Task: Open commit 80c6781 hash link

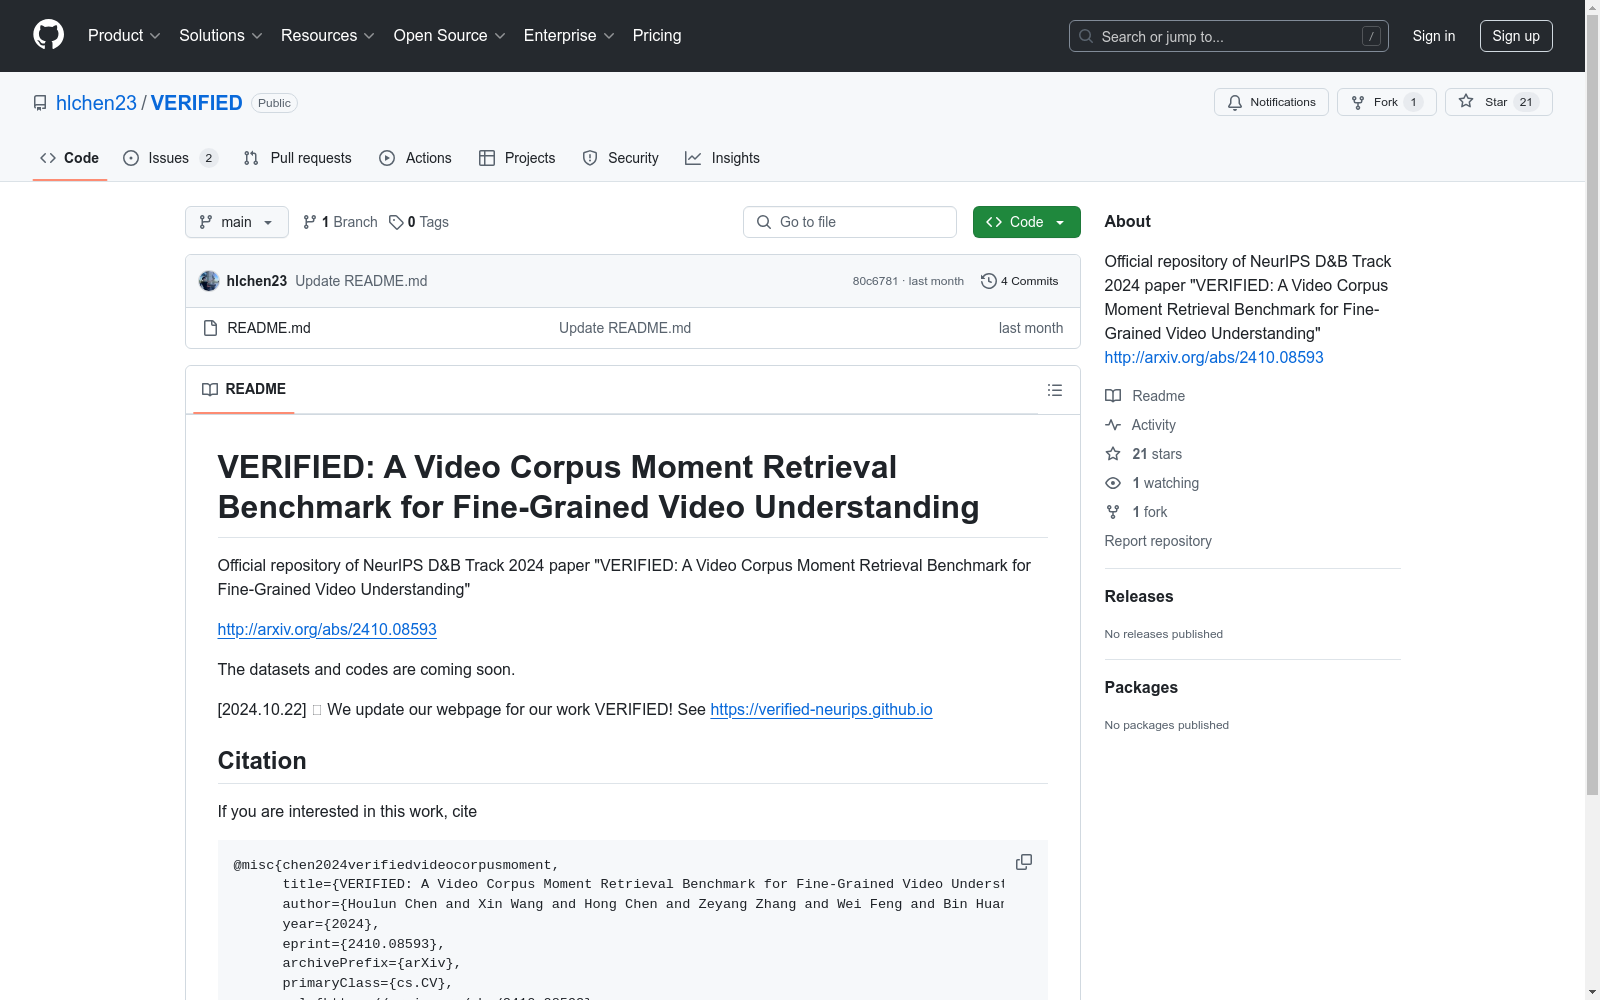Action: coord(875,281)
